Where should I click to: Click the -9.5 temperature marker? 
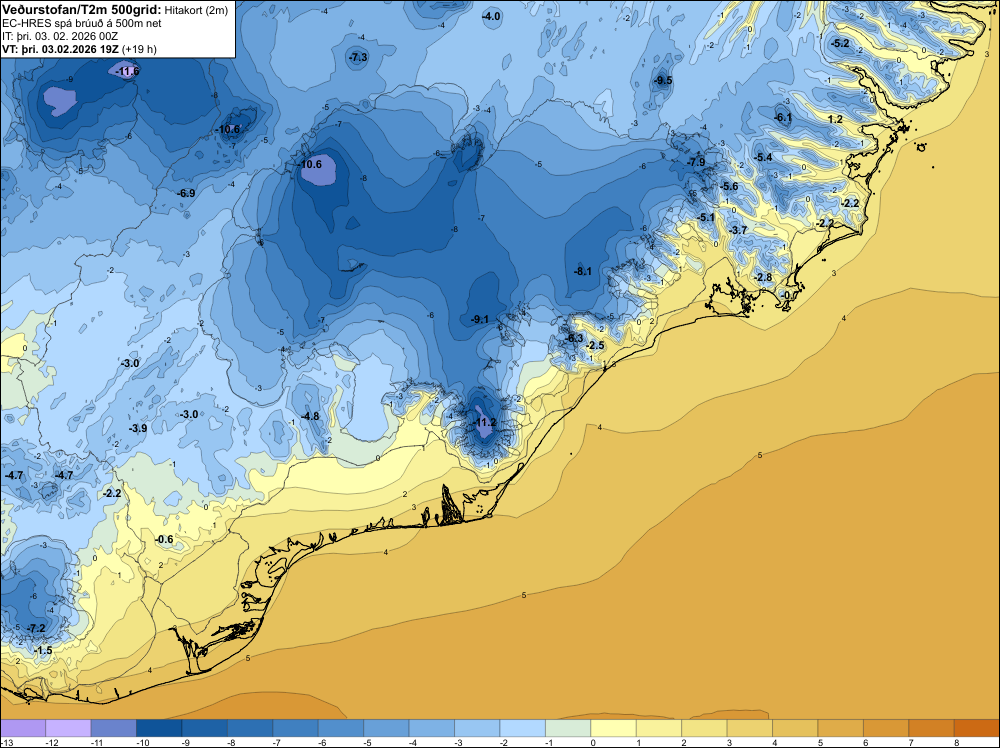(663, 80)
